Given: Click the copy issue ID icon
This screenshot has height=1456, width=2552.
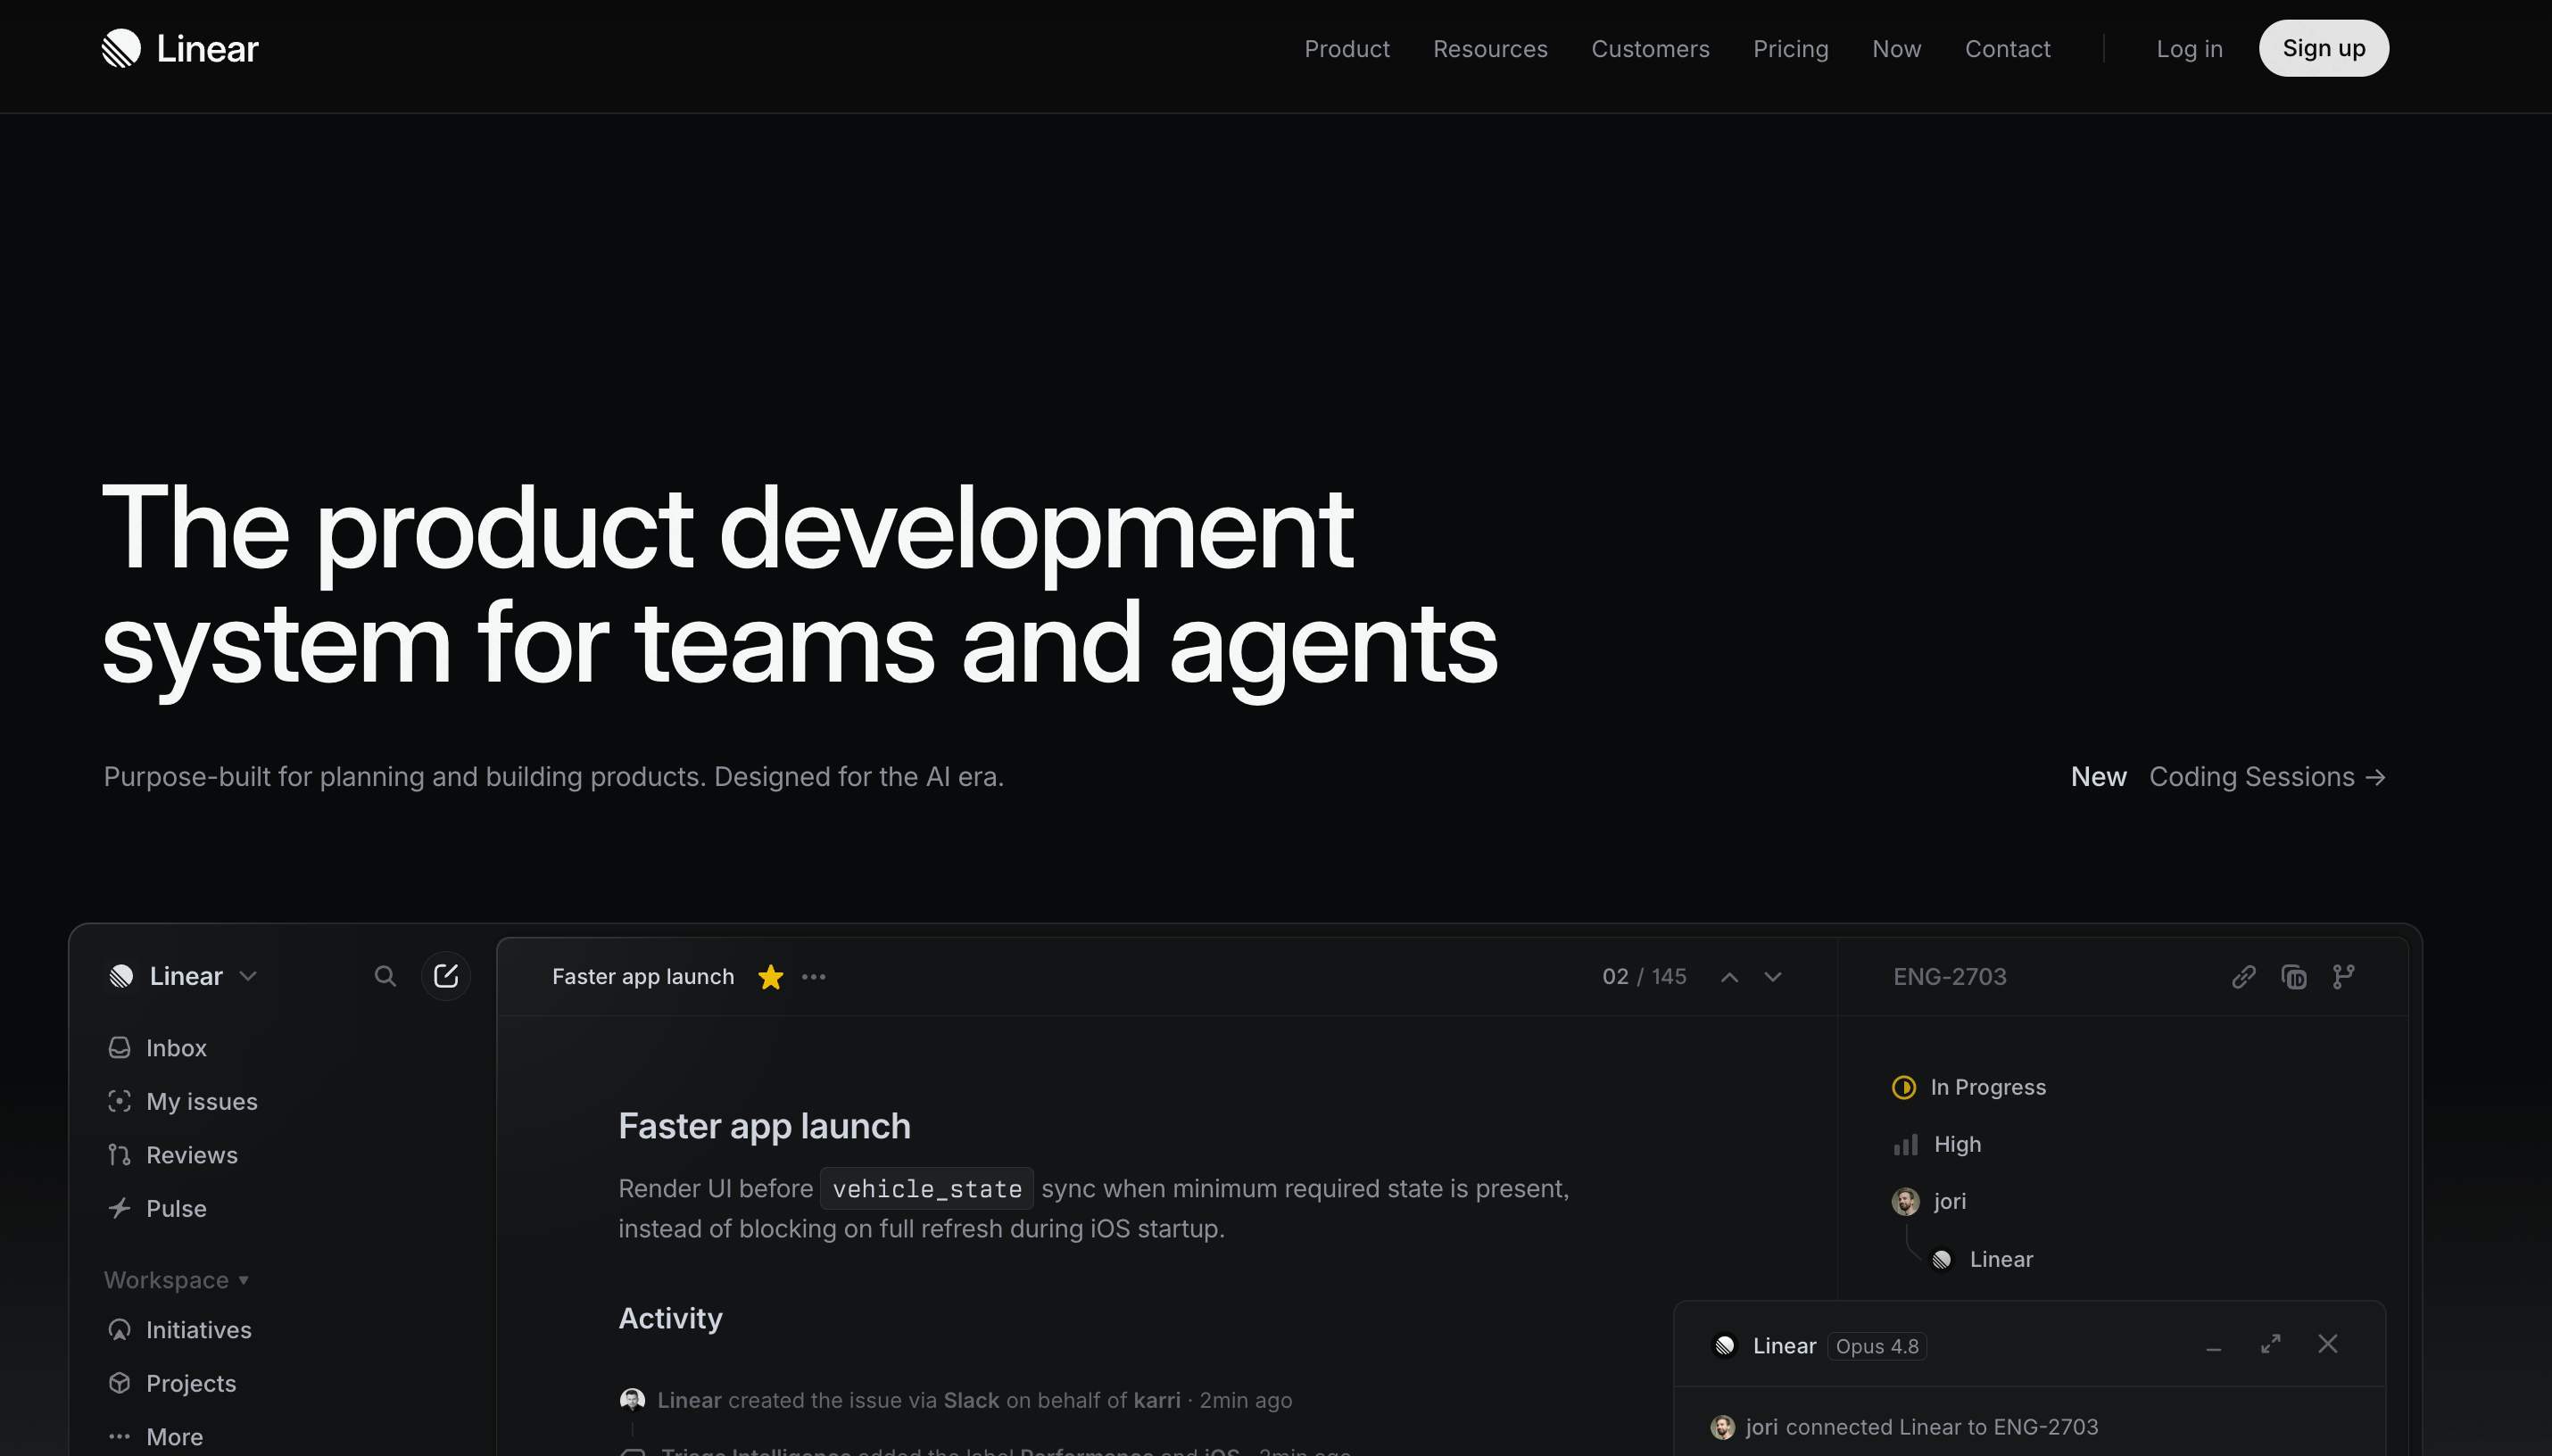Looking at the screenshot, I should [x=2294, y=976].
